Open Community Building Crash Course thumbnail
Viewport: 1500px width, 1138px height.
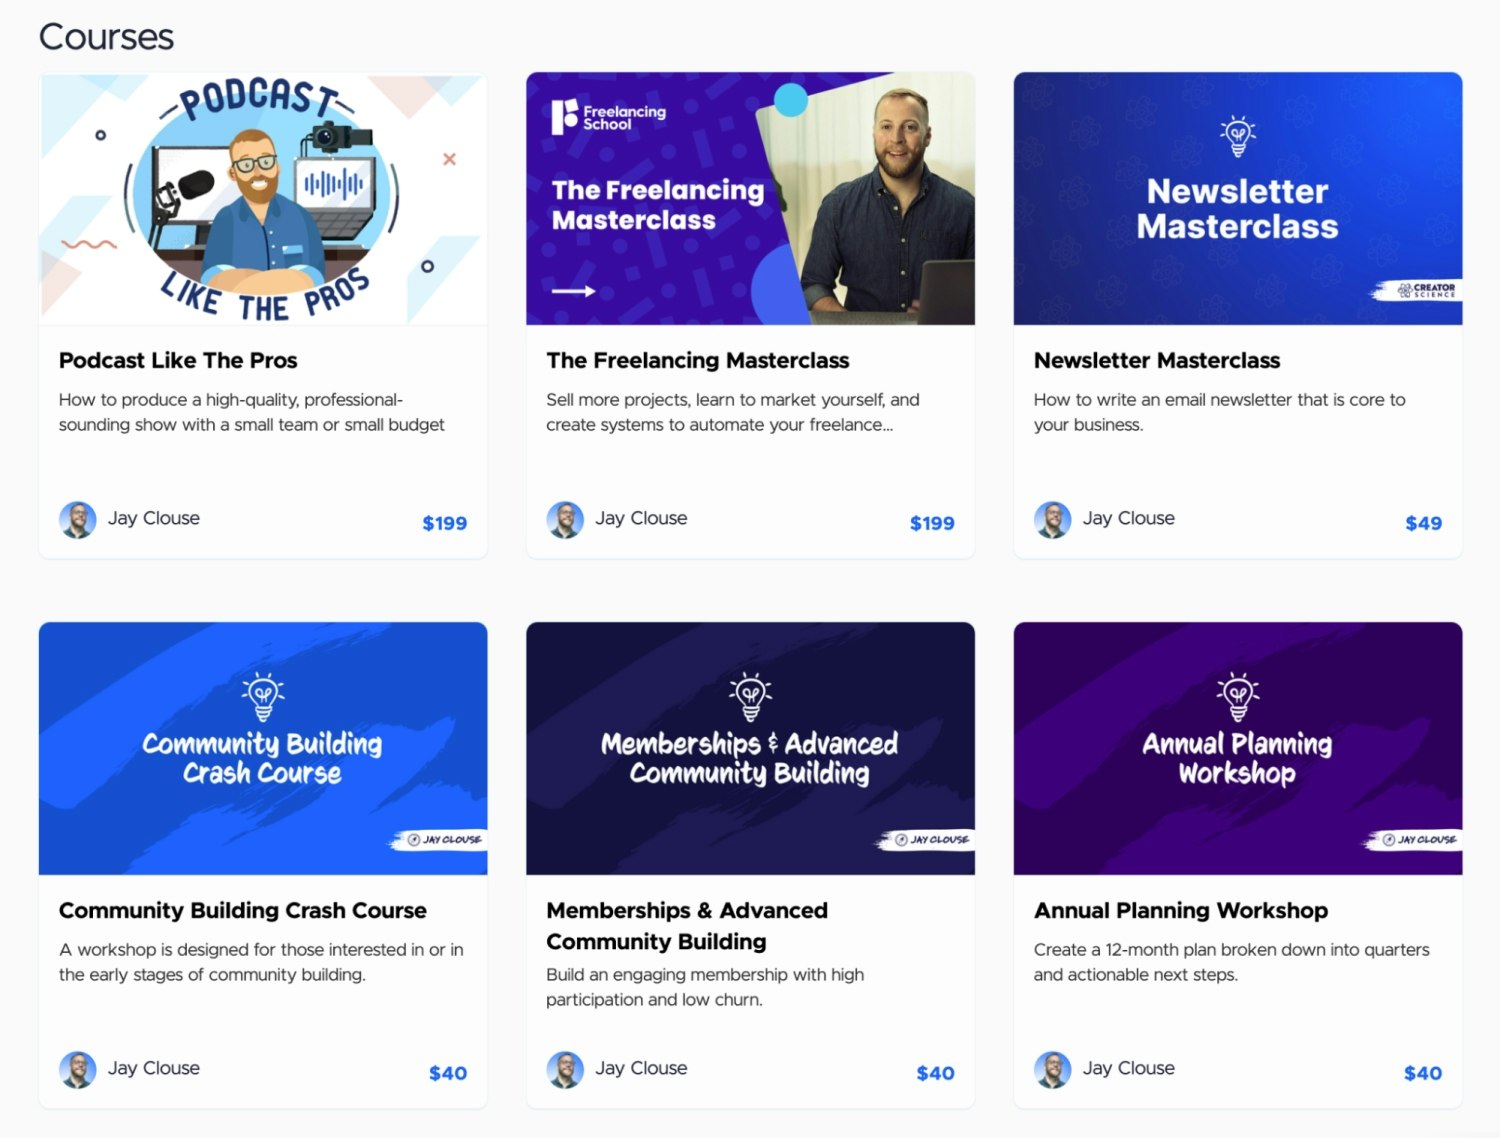tap(263, 748)
